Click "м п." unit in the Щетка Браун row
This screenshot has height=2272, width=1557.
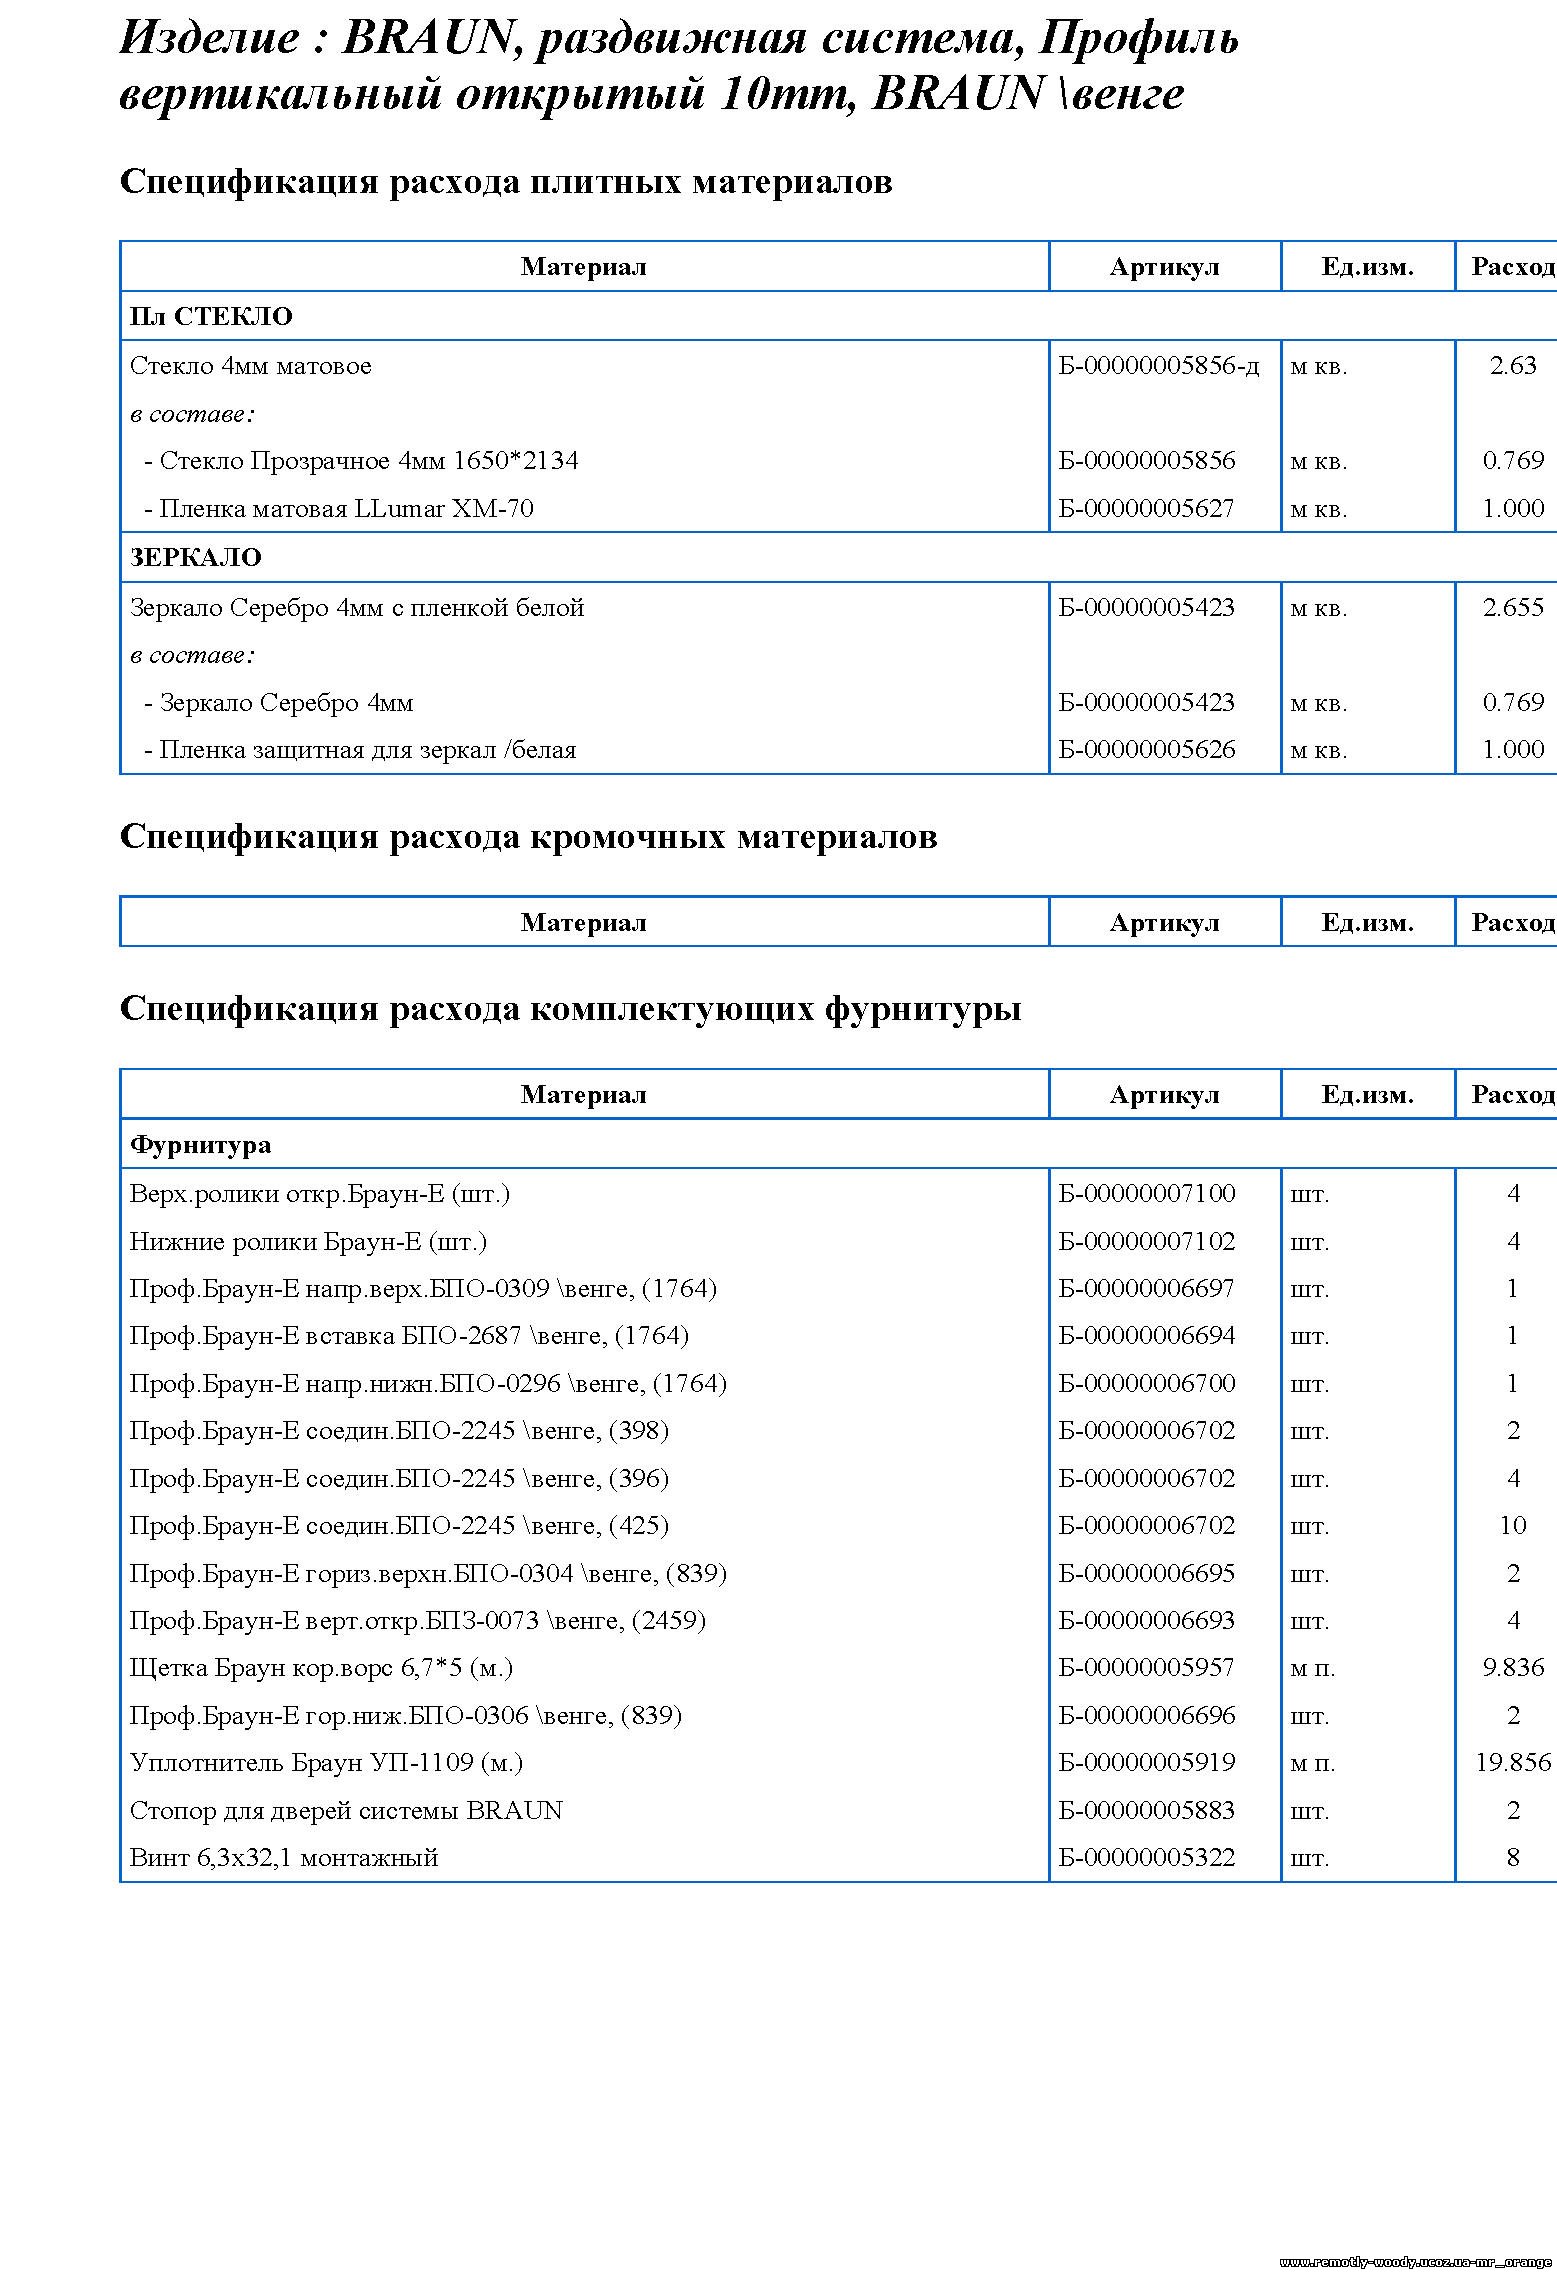[1313, 1669]
